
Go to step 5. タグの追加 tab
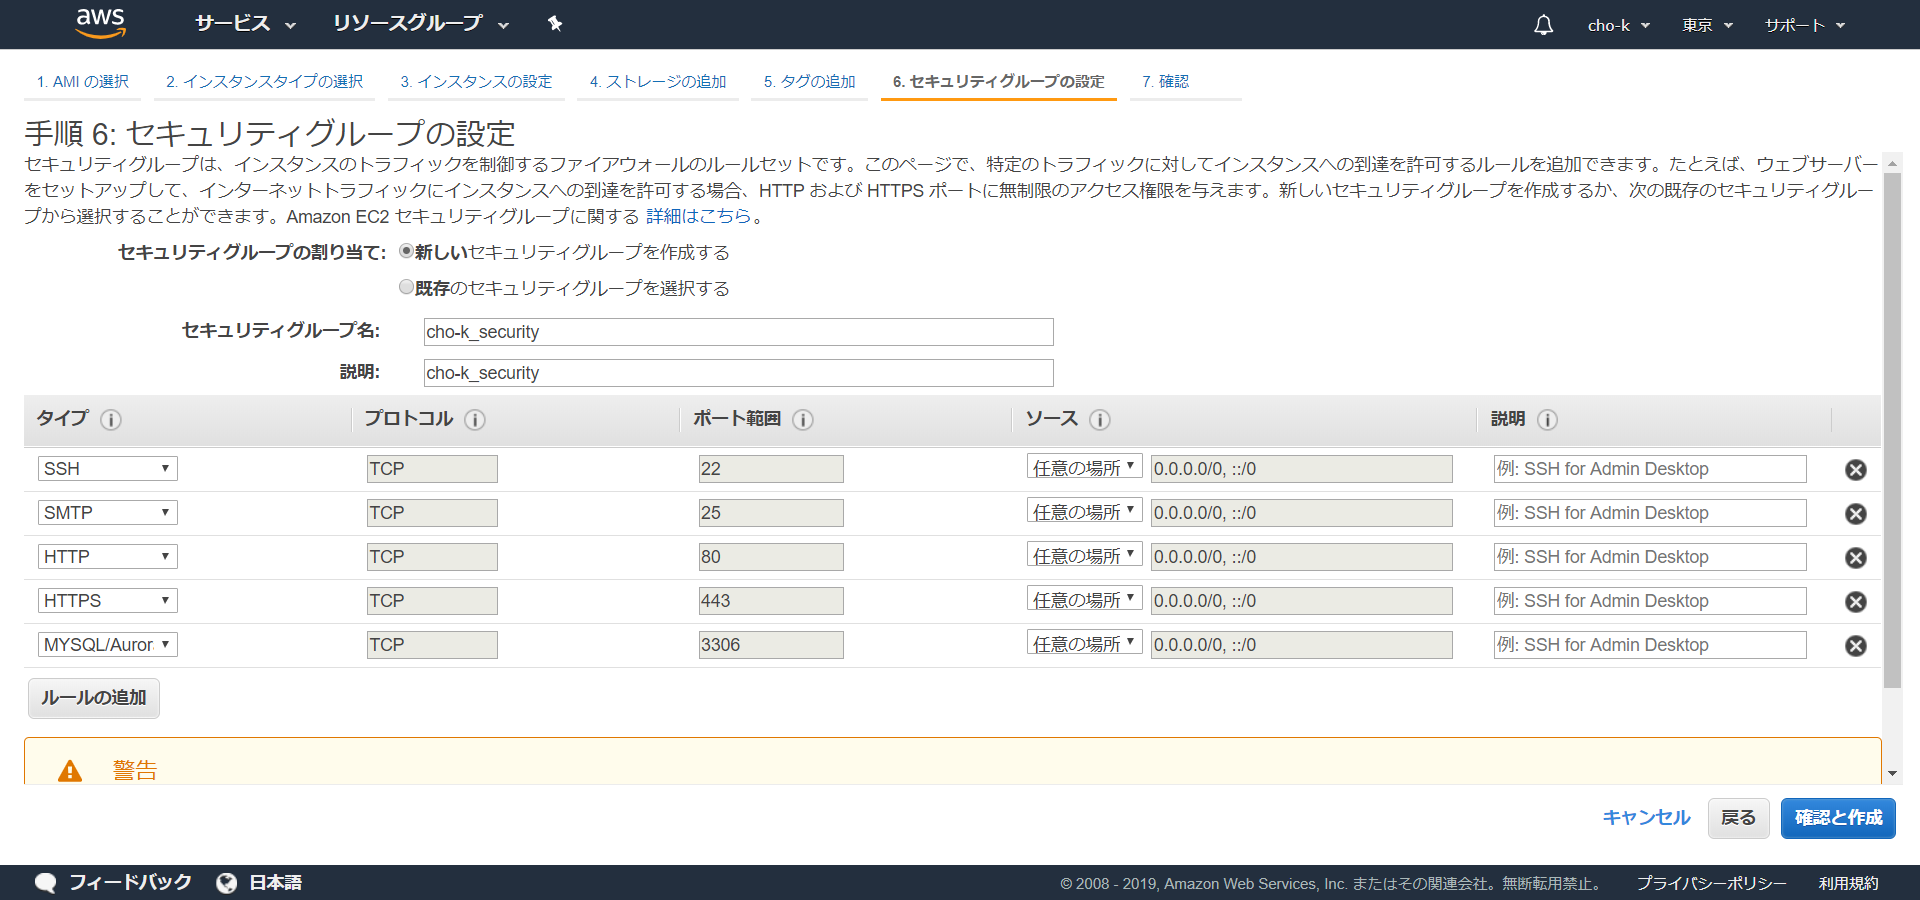pyautogui.click(x=810, y=82)
